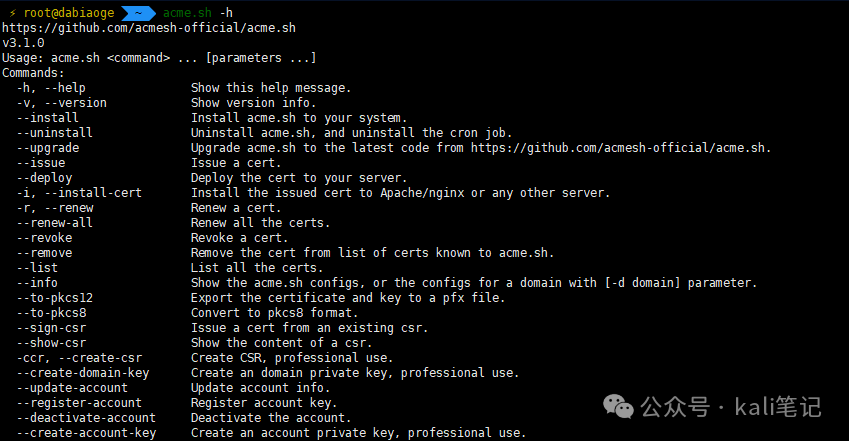
Task: Click the Usage line text
Action: click(x=159, y=57)
